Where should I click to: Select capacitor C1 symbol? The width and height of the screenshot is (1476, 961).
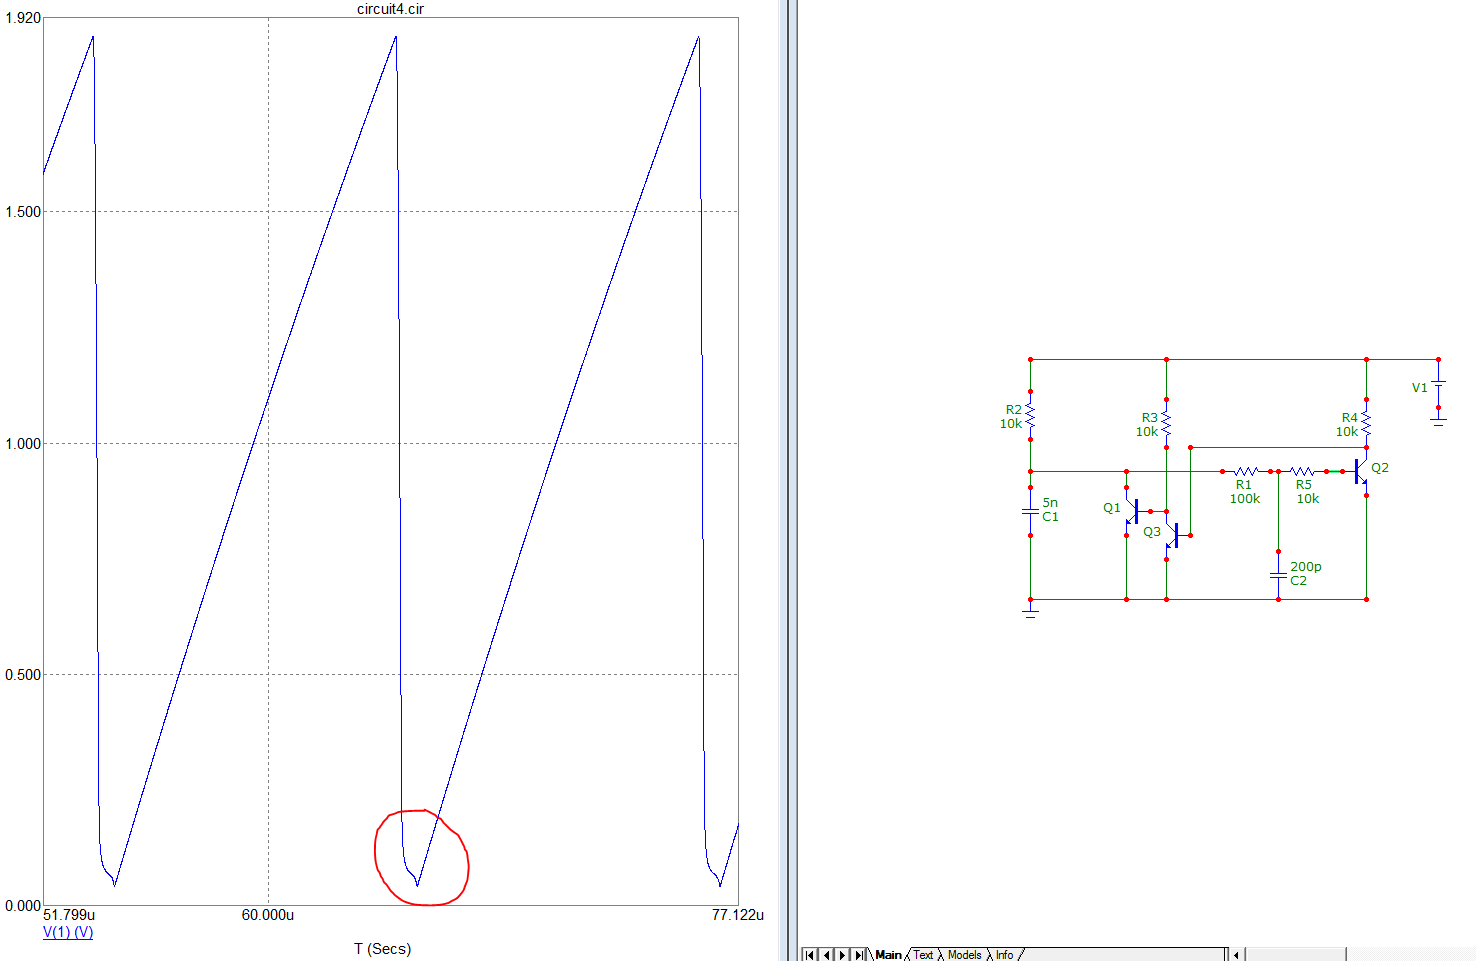click(1030, 511)
